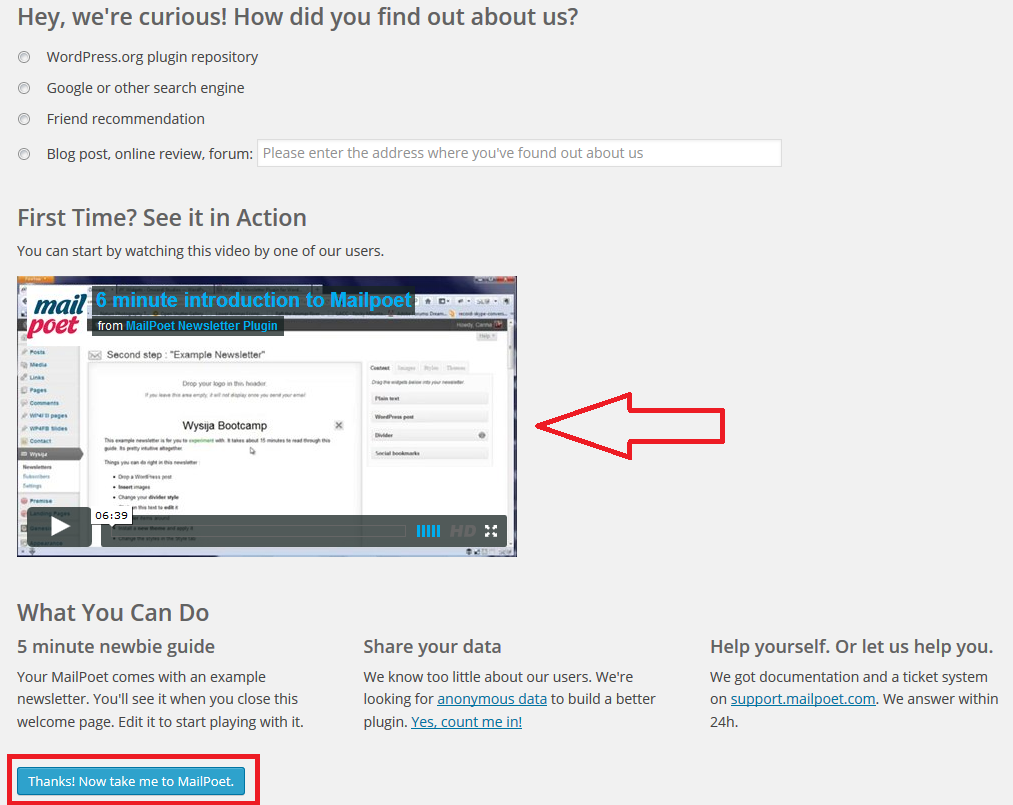Open the video in fullscreen mode
The image size is (1013, 805).
[x=491, y=531]
